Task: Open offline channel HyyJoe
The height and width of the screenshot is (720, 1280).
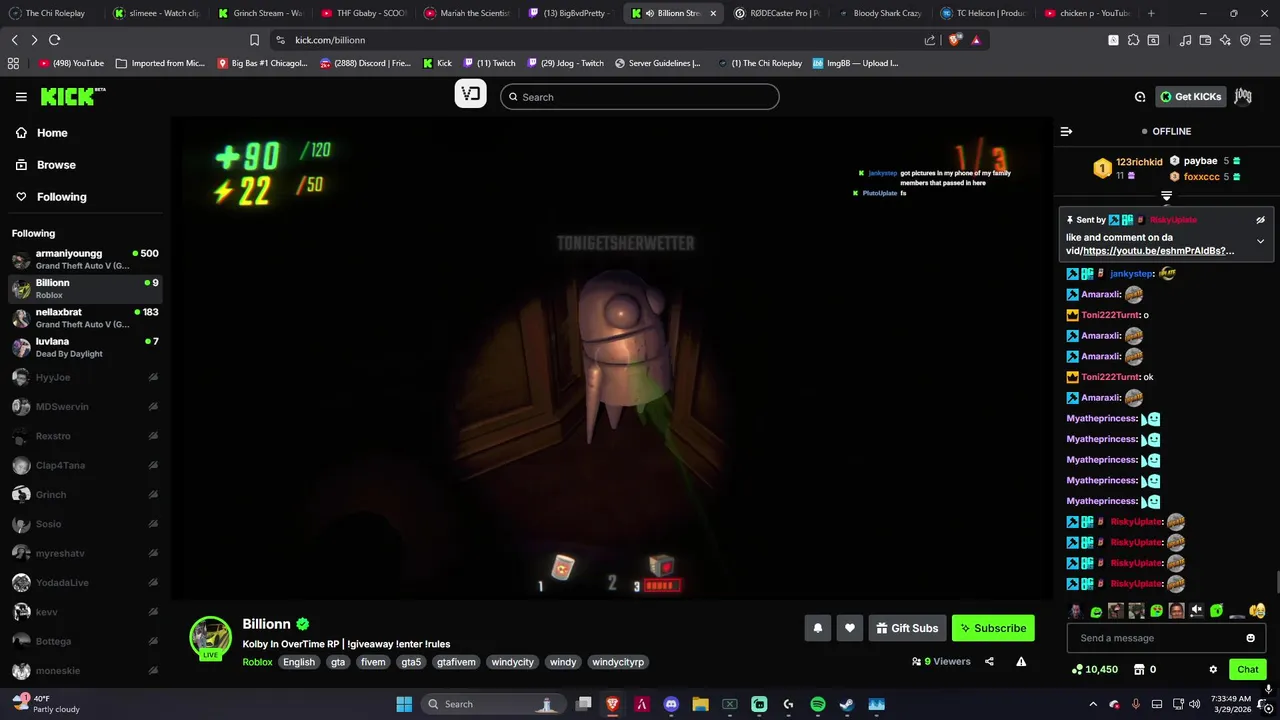Action: click(x=84, y=377)
